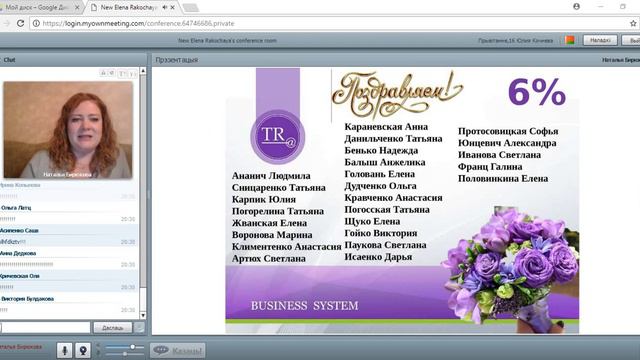Screen dimensions: 640x360
Task: Click chat message from Виктория Булдакова
Action: click(x=69, y=304)
